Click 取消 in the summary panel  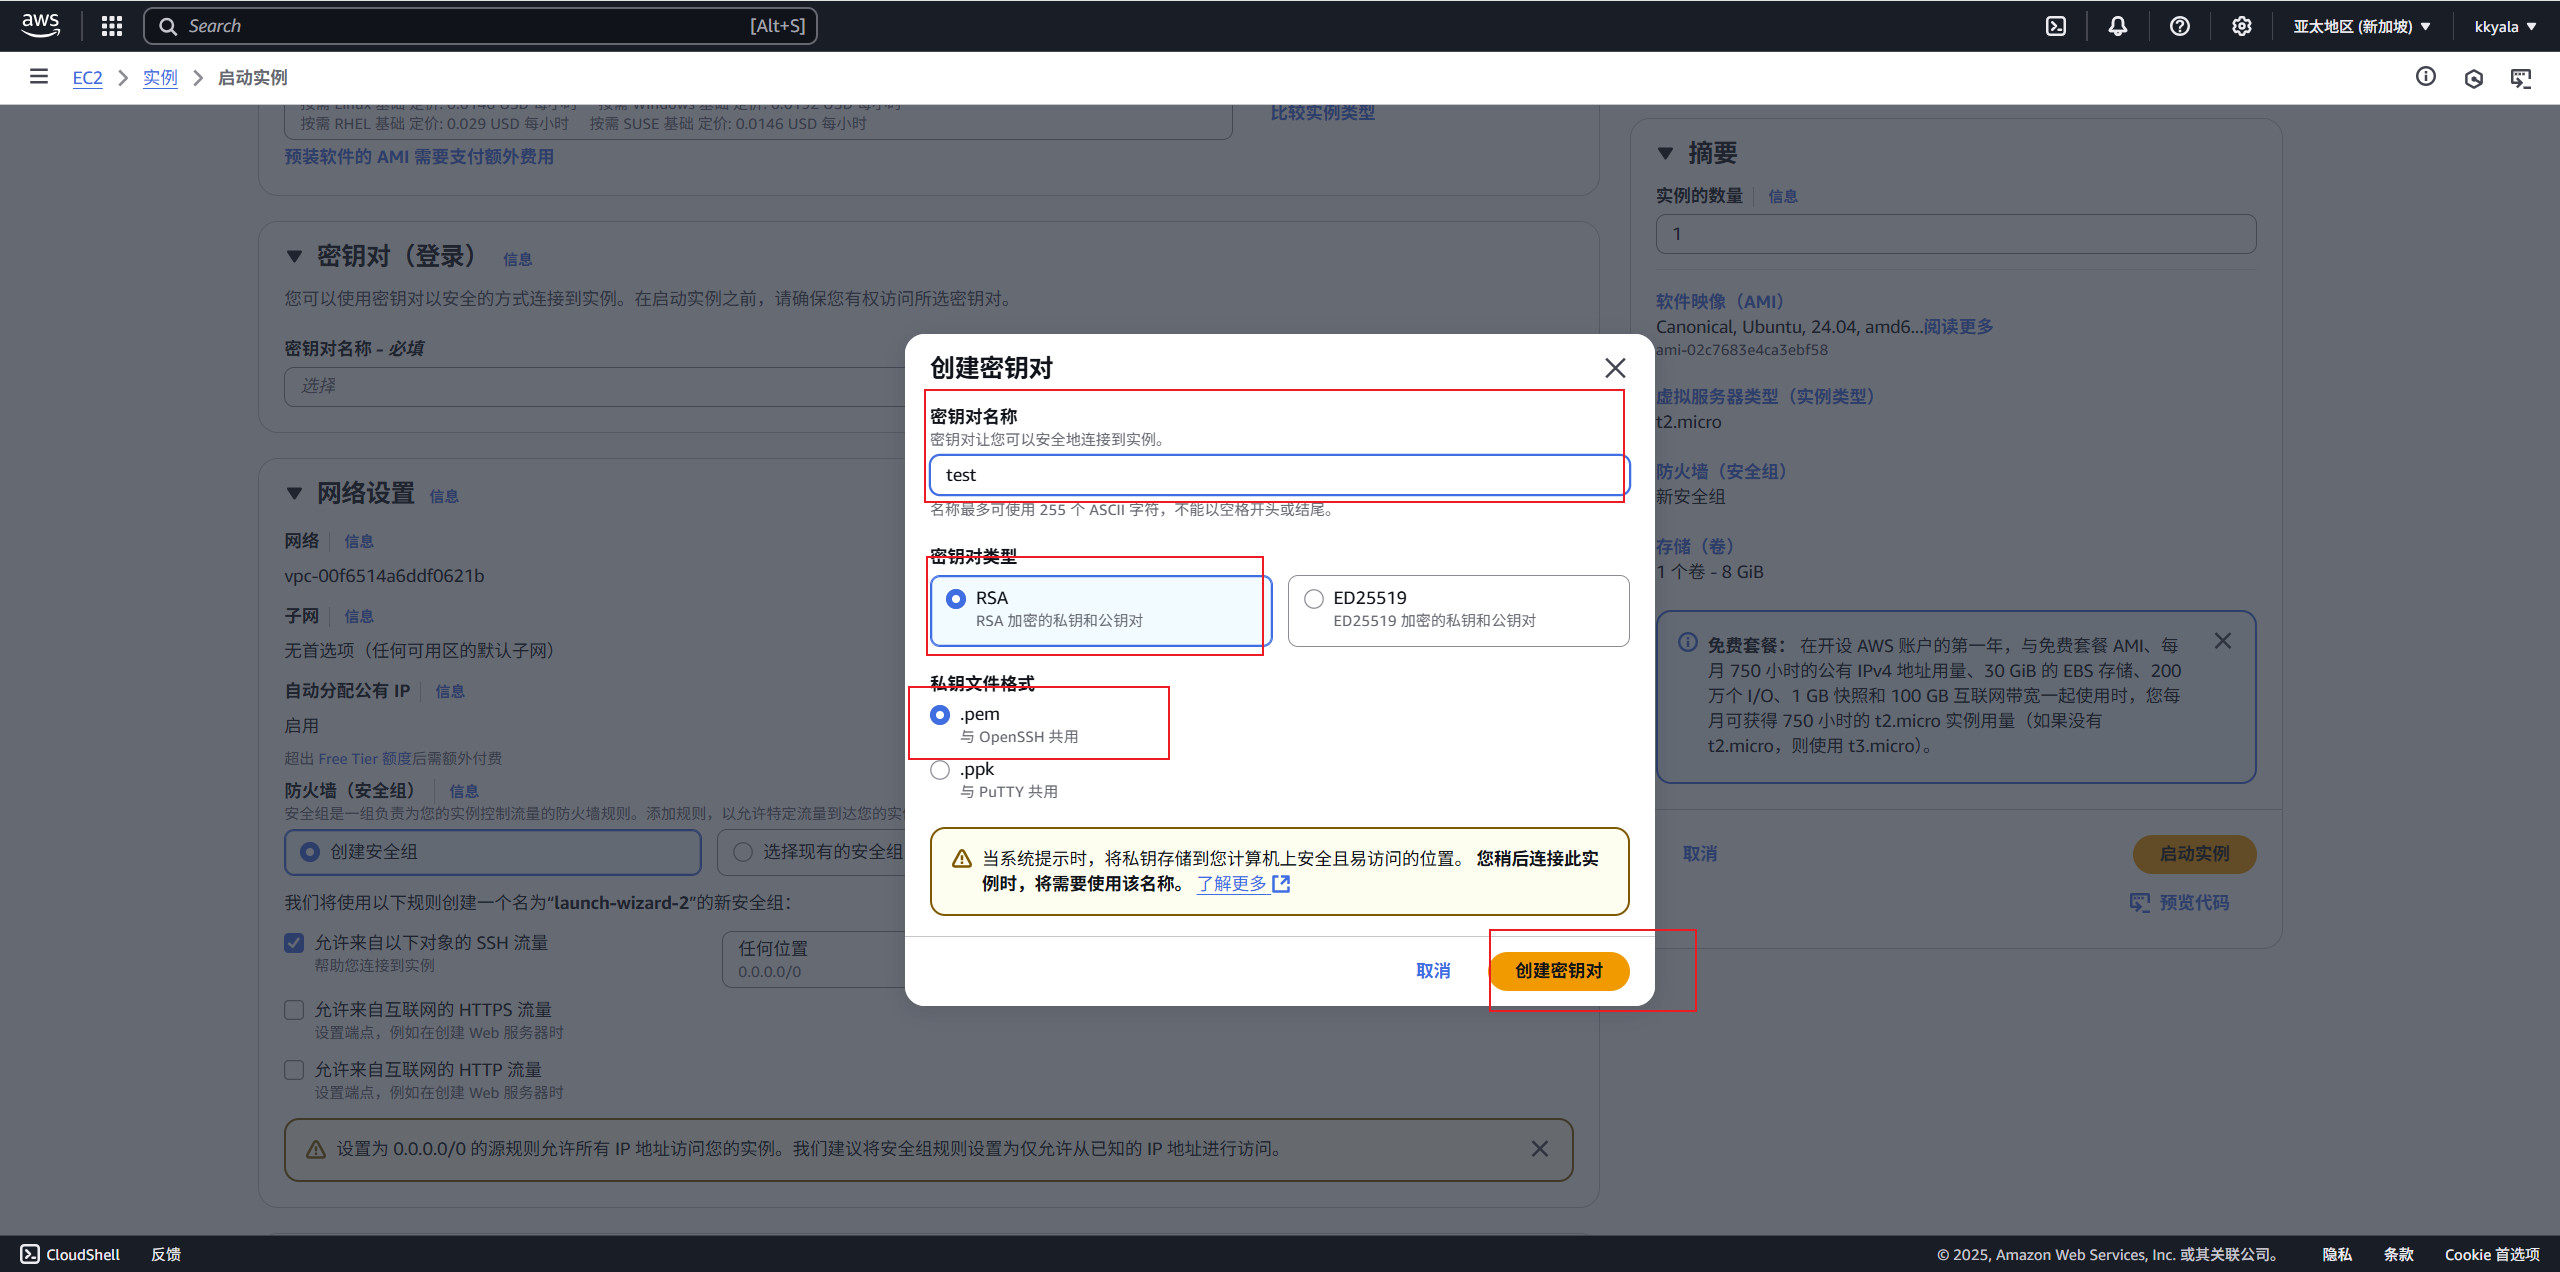1700,854
